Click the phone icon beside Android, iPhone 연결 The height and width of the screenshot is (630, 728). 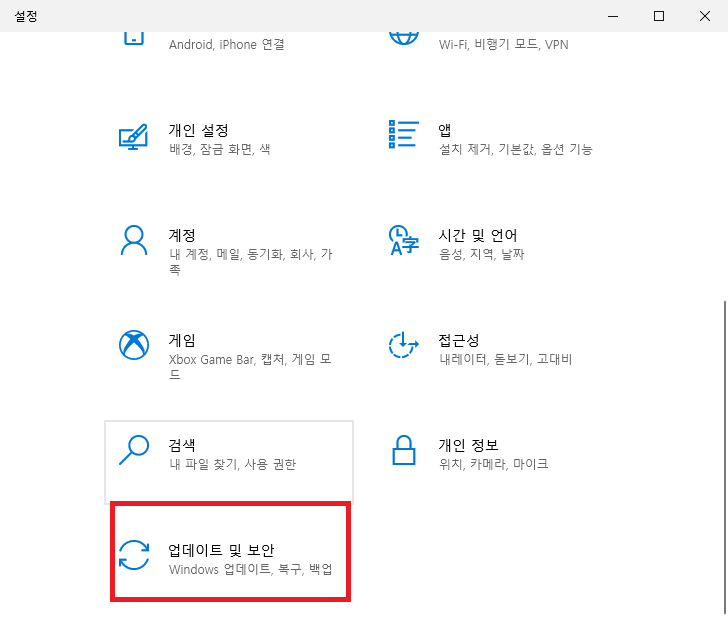point(134,38)
